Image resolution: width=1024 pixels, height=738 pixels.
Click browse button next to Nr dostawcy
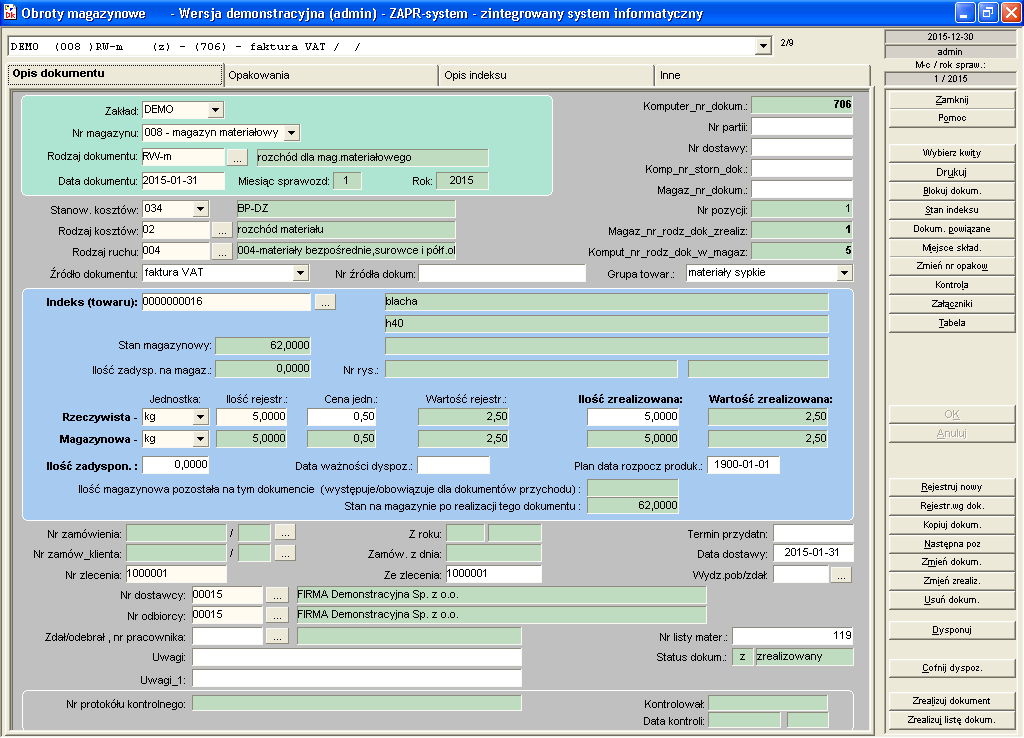coord(279,596)
